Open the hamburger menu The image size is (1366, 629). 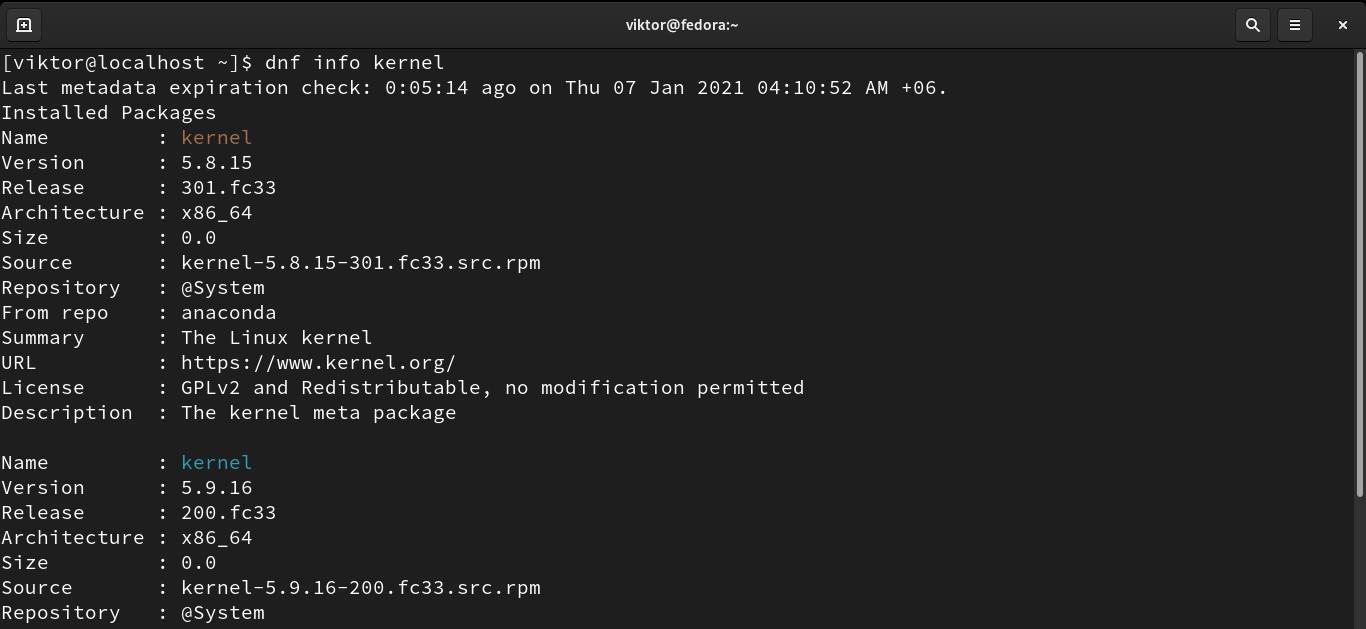tap(1295, 25)
